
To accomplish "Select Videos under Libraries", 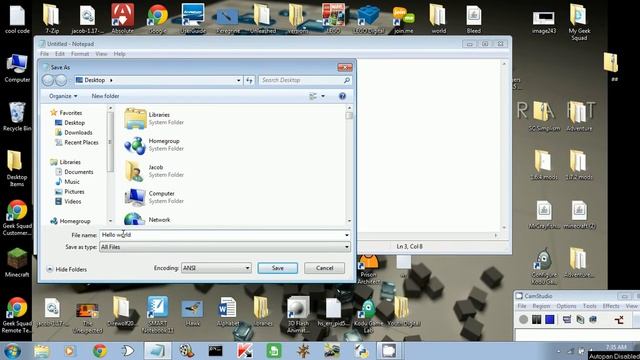I will coord(68,202).
